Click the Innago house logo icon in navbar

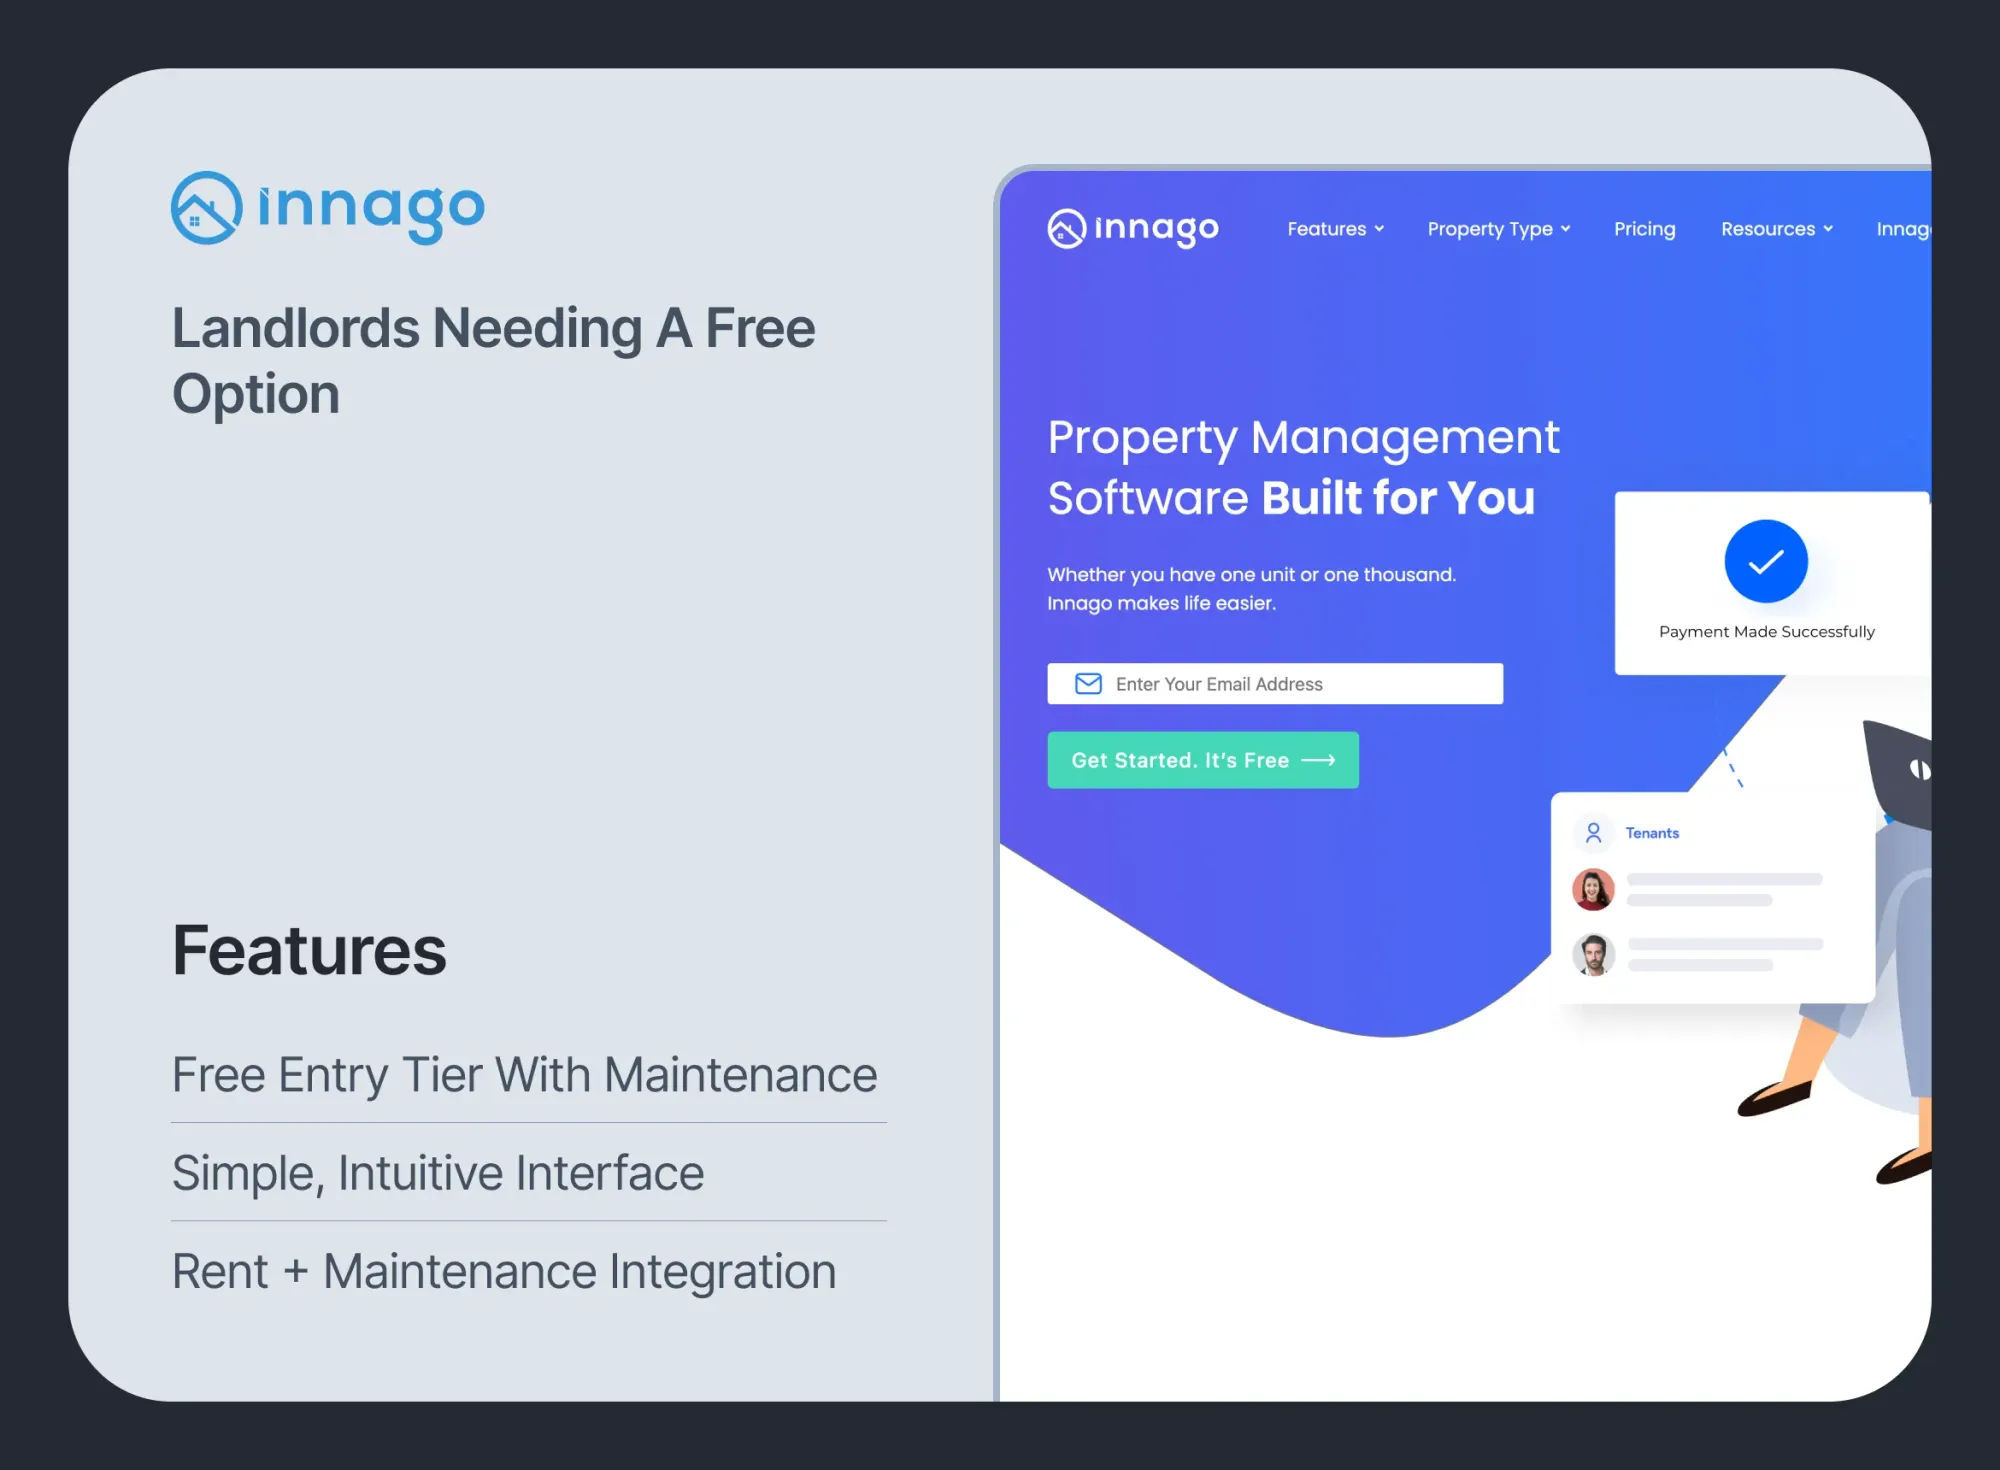click(x=1066, y=229)
